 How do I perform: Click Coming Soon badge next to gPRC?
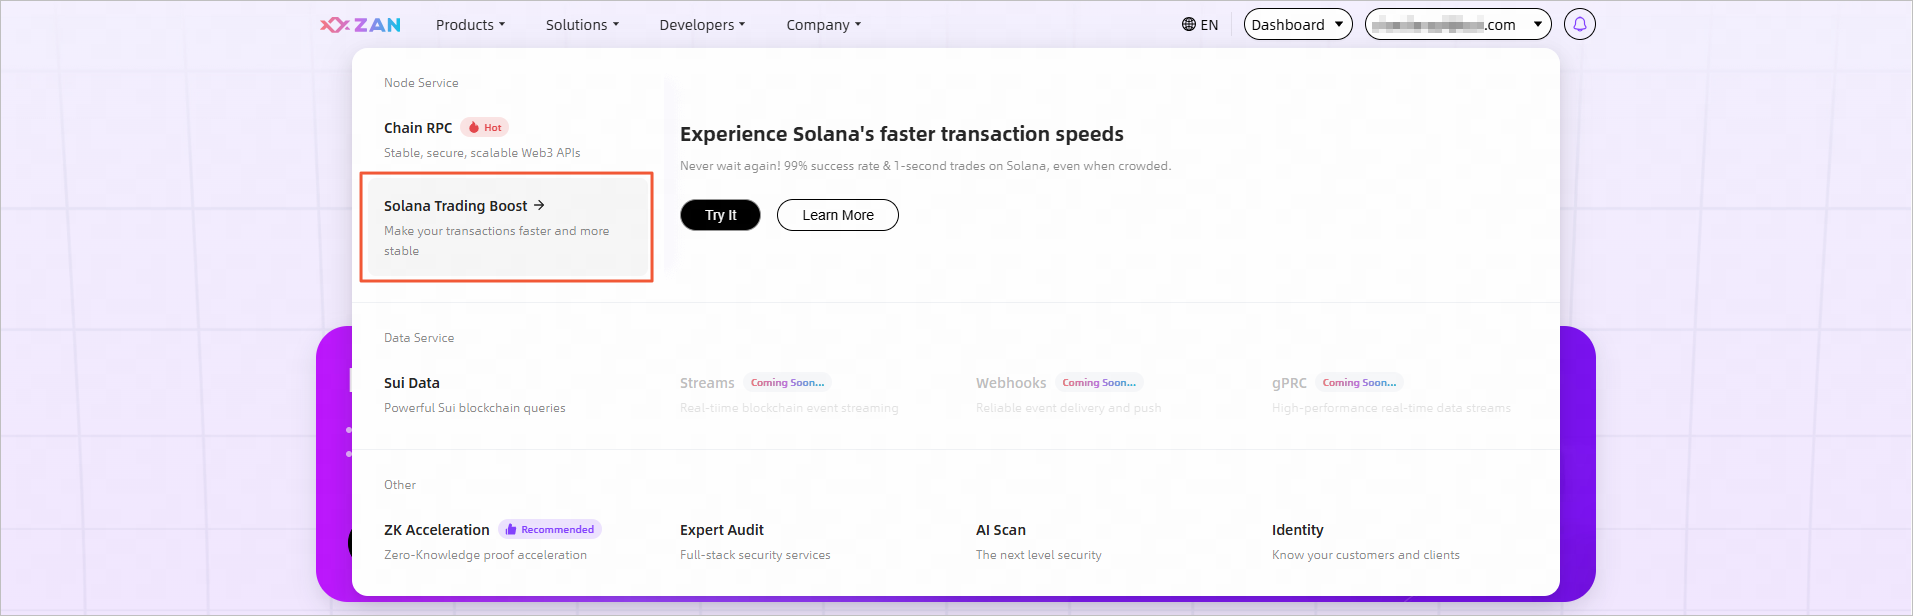click(1359, 383)
